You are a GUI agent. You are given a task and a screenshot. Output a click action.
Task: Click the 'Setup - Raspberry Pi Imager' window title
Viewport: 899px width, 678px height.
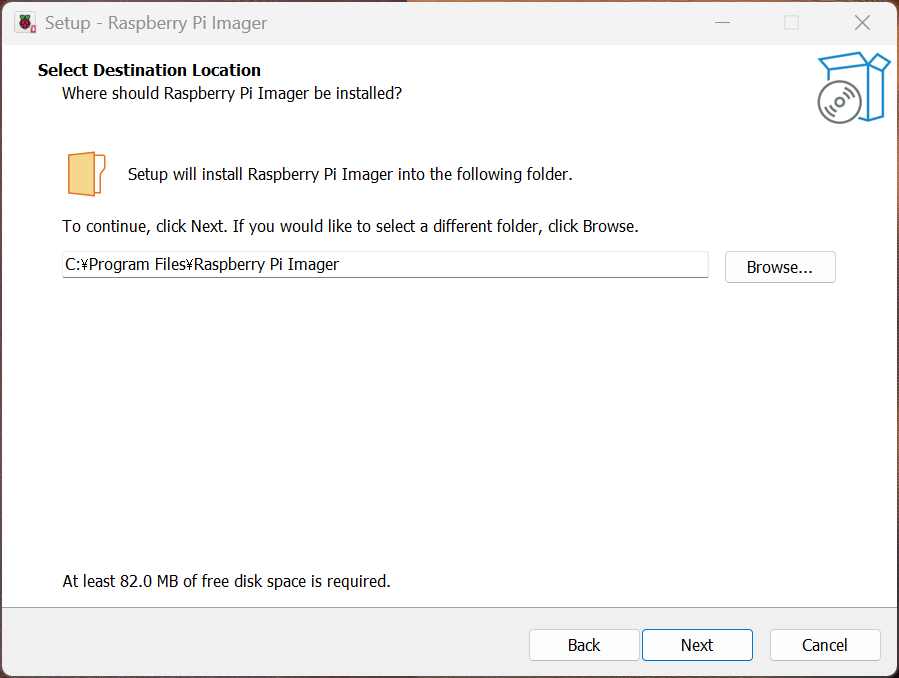156,23
